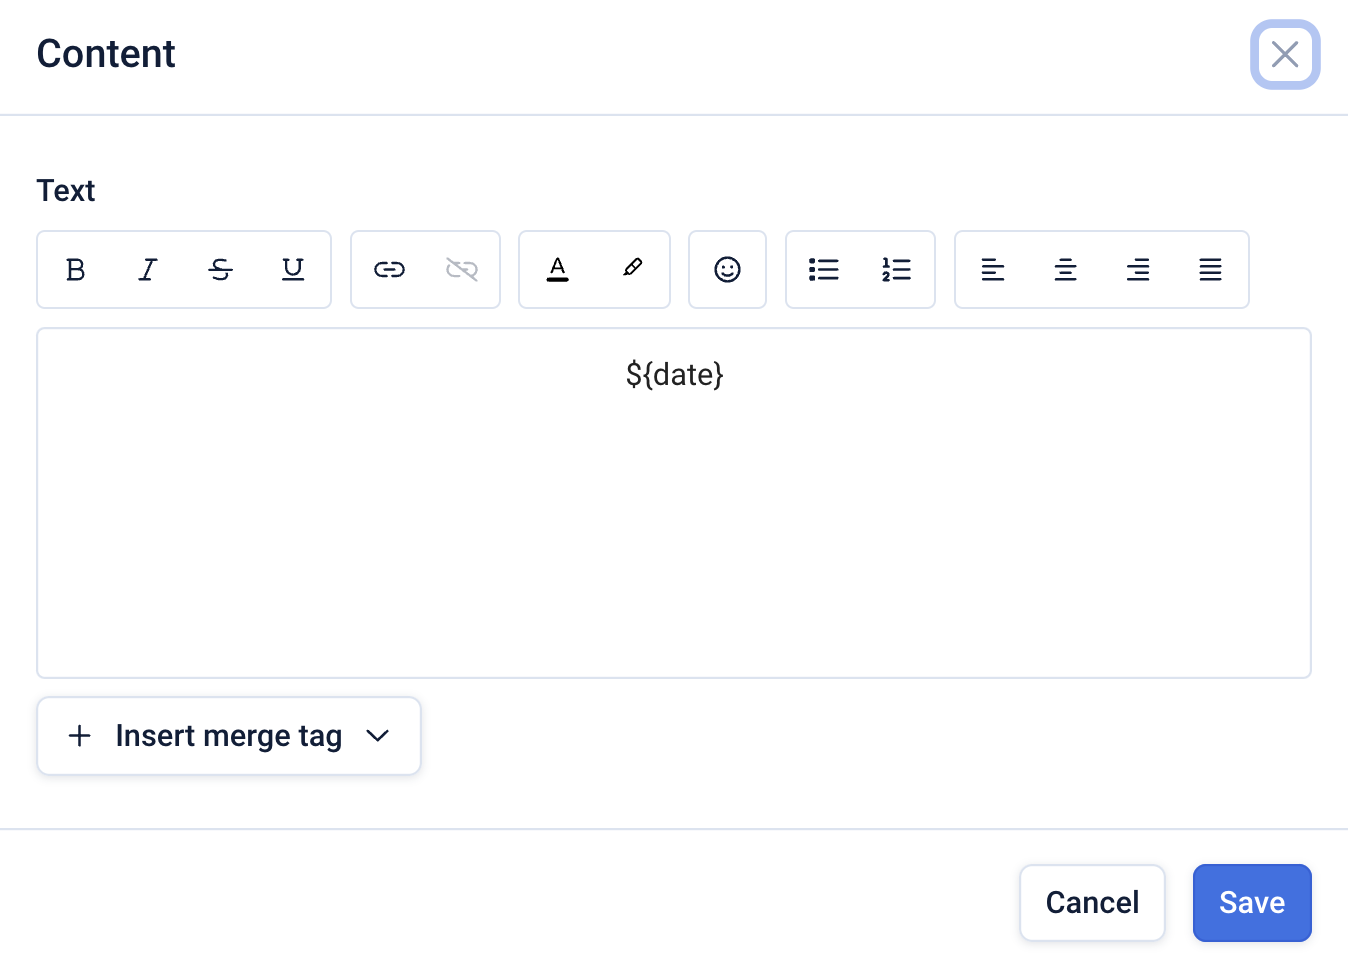1348x970 pixels.
Task: Choose the highlight marker tool
Action: click(x=632, y=270)
